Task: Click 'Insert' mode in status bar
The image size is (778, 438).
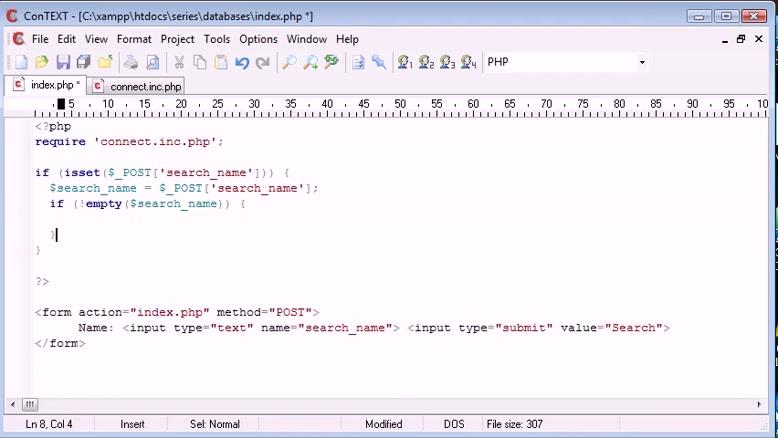Action: (x=132, y=424)
